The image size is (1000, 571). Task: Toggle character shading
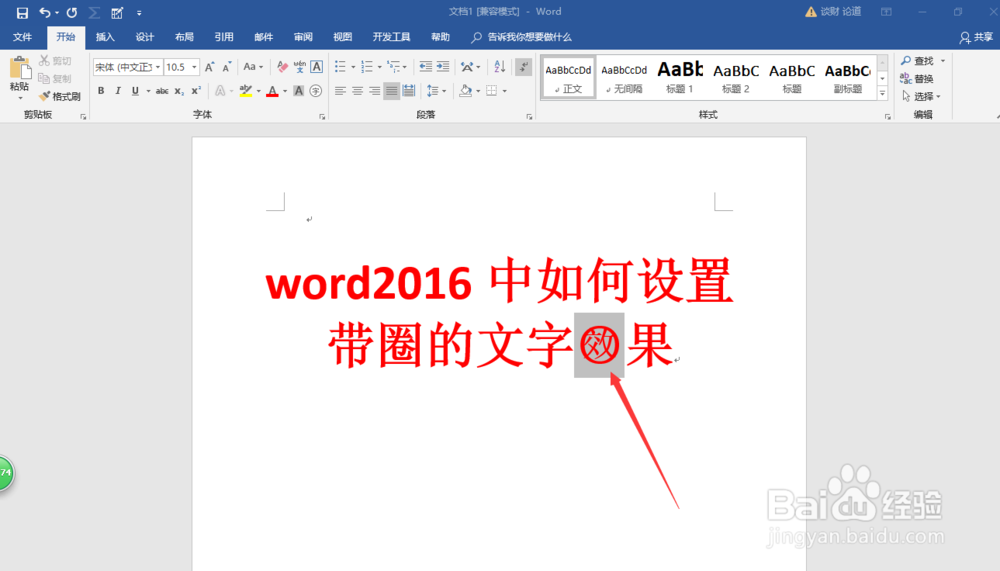pos(298,91)
